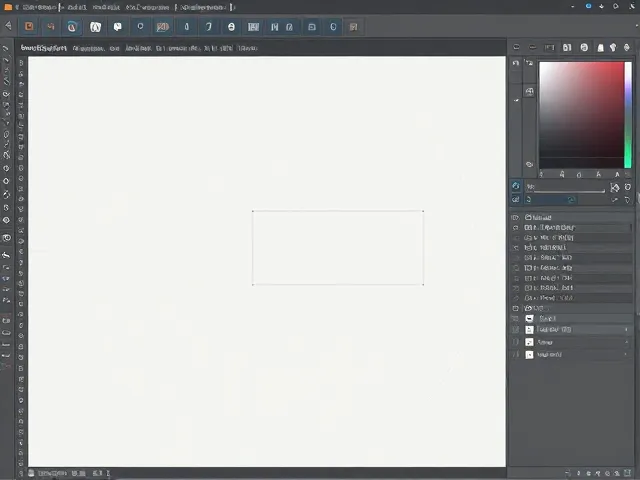The width and height of the screenshot is (640, 480).
Task: Click the download arrow icon in the title bar
Action: [x=601, y=6]
